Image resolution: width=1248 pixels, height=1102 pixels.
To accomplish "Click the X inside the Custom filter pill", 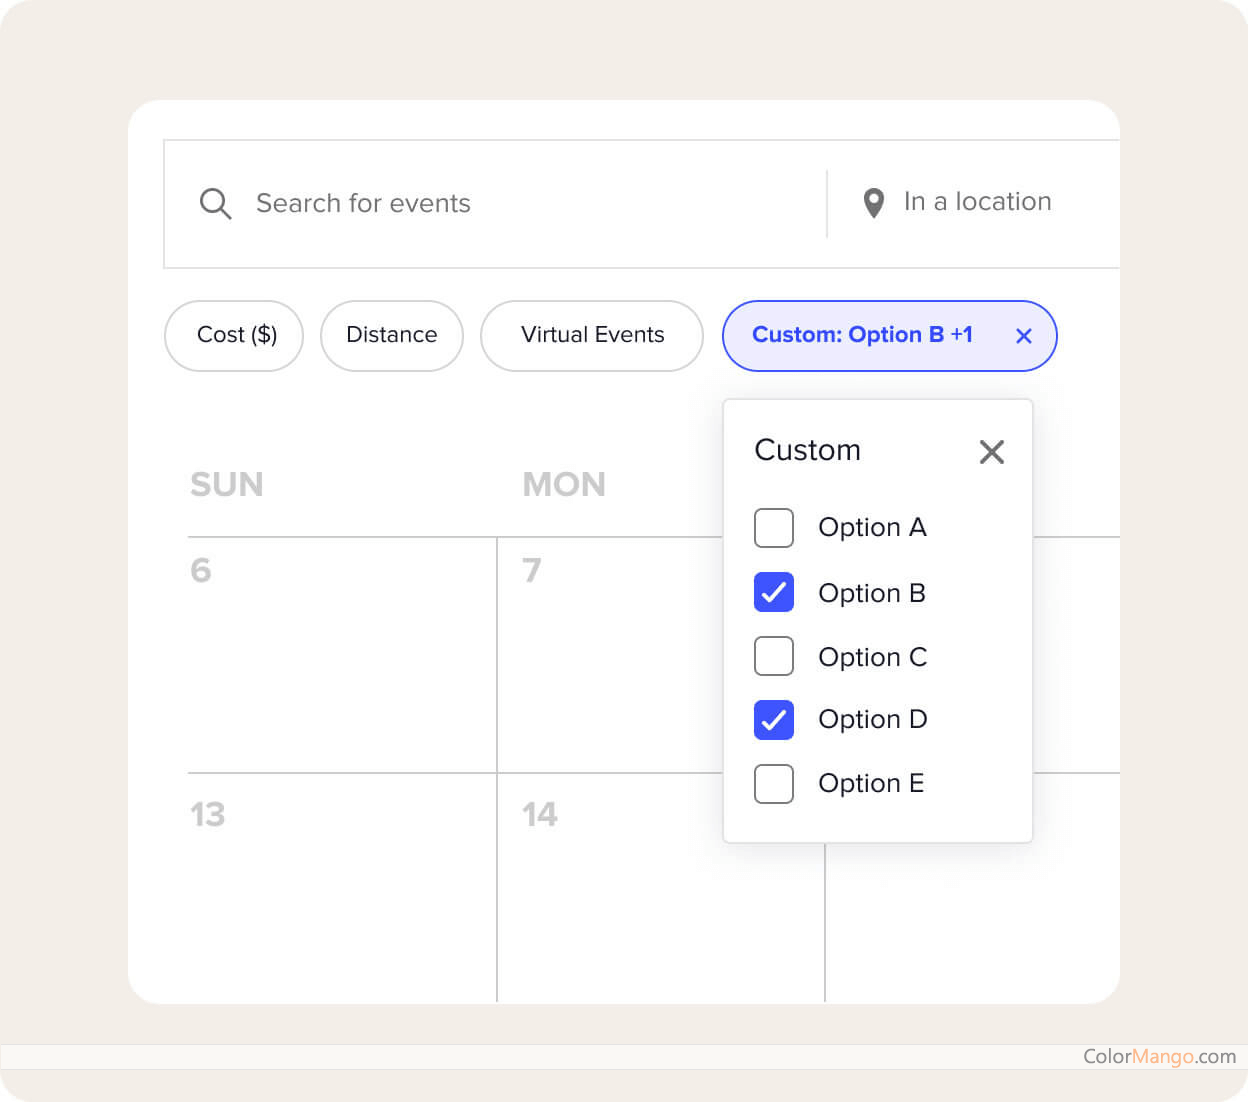I will point(1023,336).
